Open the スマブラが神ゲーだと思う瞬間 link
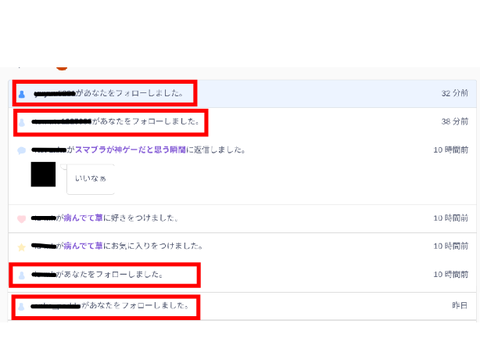The image size is (480, 360). [130, 150]
